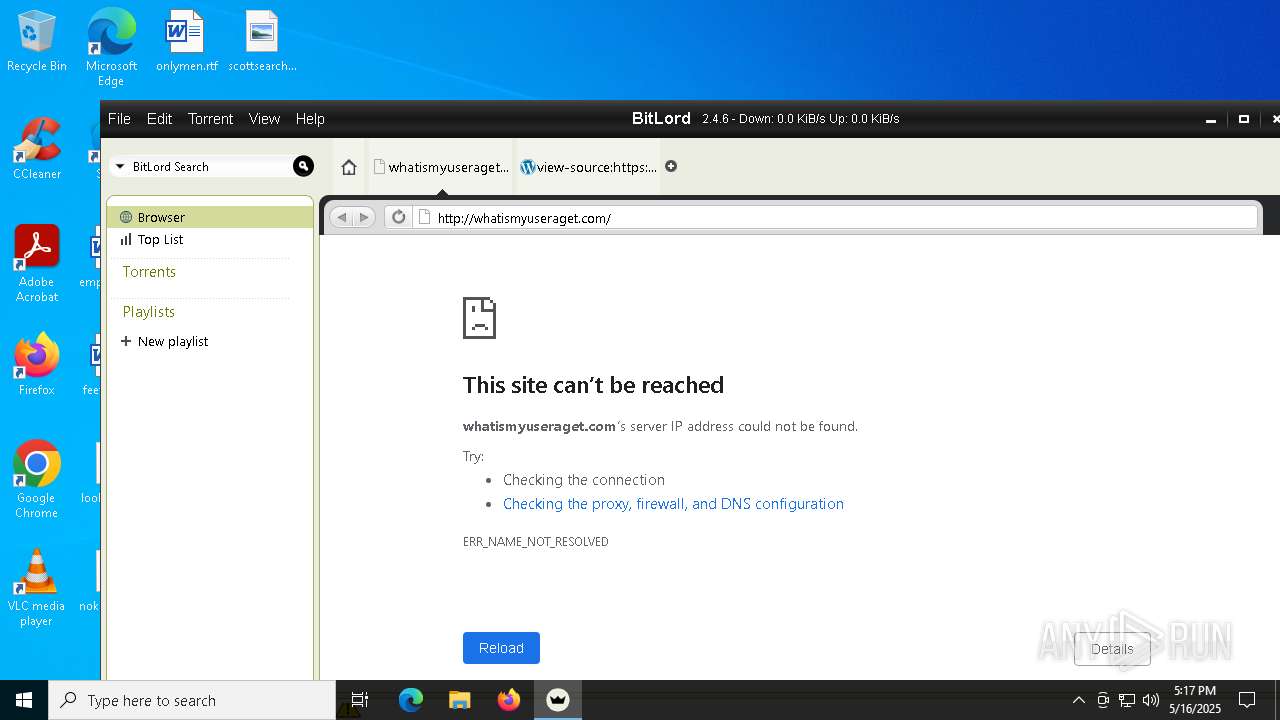This screenshot has height=720, width=1280.
Task: Open Recycle Bin desktop icon
Action: pyautogui.click(x=37, y=42)
